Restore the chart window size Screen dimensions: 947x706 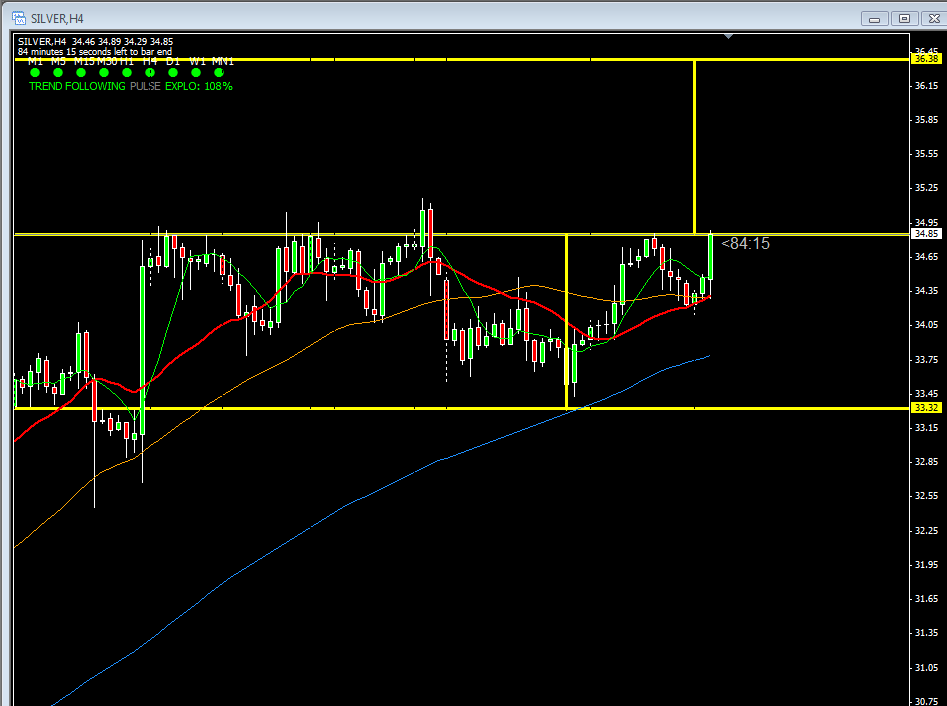(x=904, y=18)
